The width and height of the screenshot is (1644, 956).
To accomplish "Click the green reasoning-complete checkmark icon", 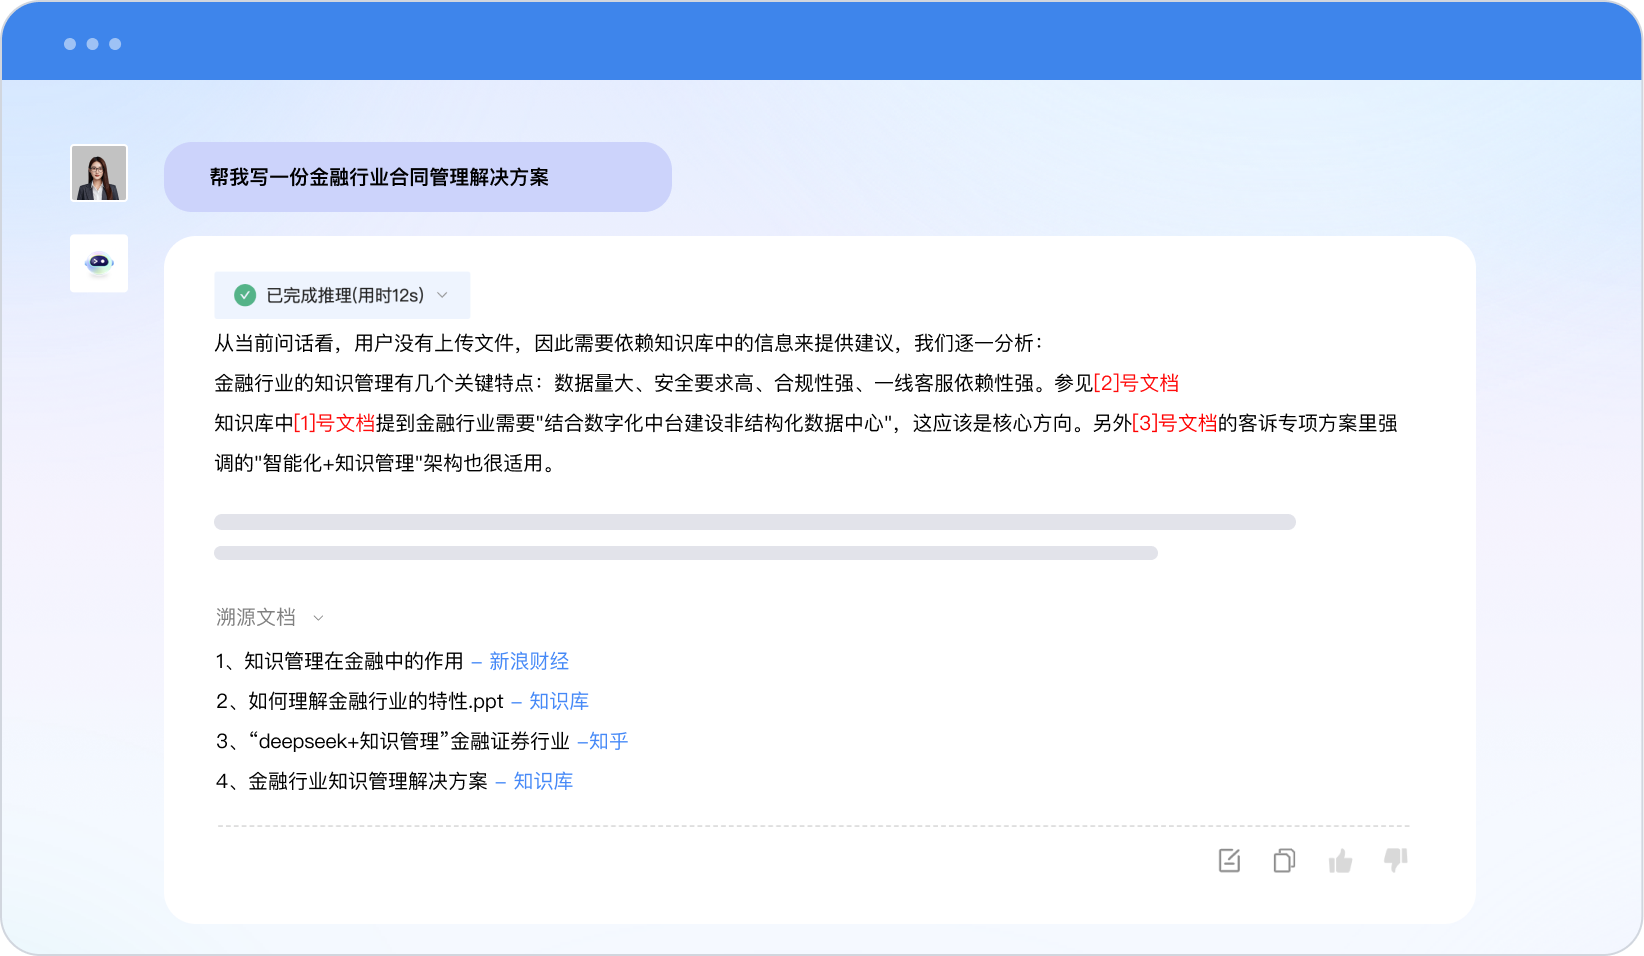I will coord(245,295).
